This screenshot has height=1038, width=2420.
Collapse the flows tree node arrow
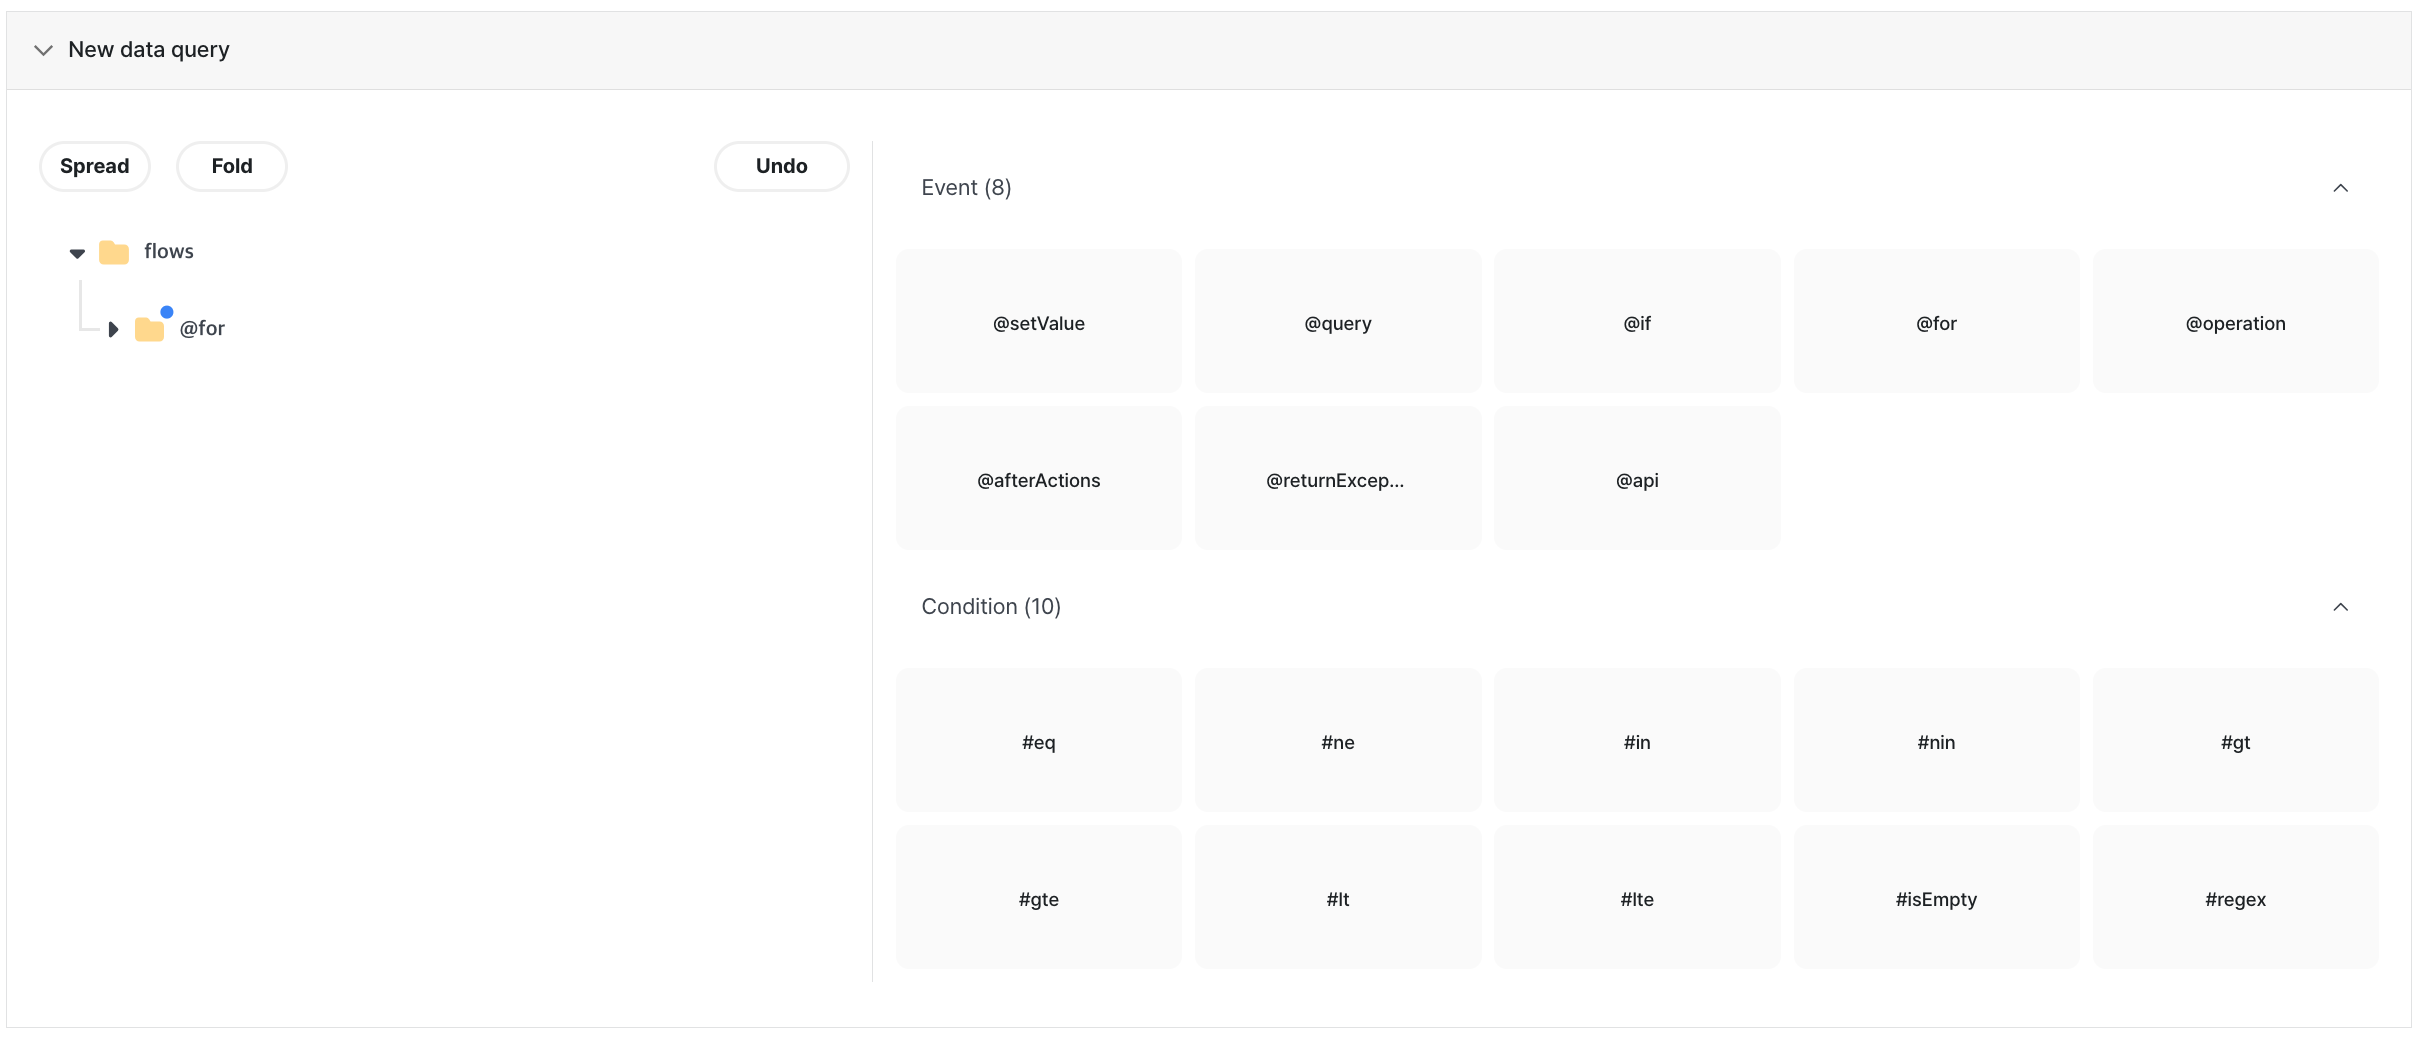77,253
